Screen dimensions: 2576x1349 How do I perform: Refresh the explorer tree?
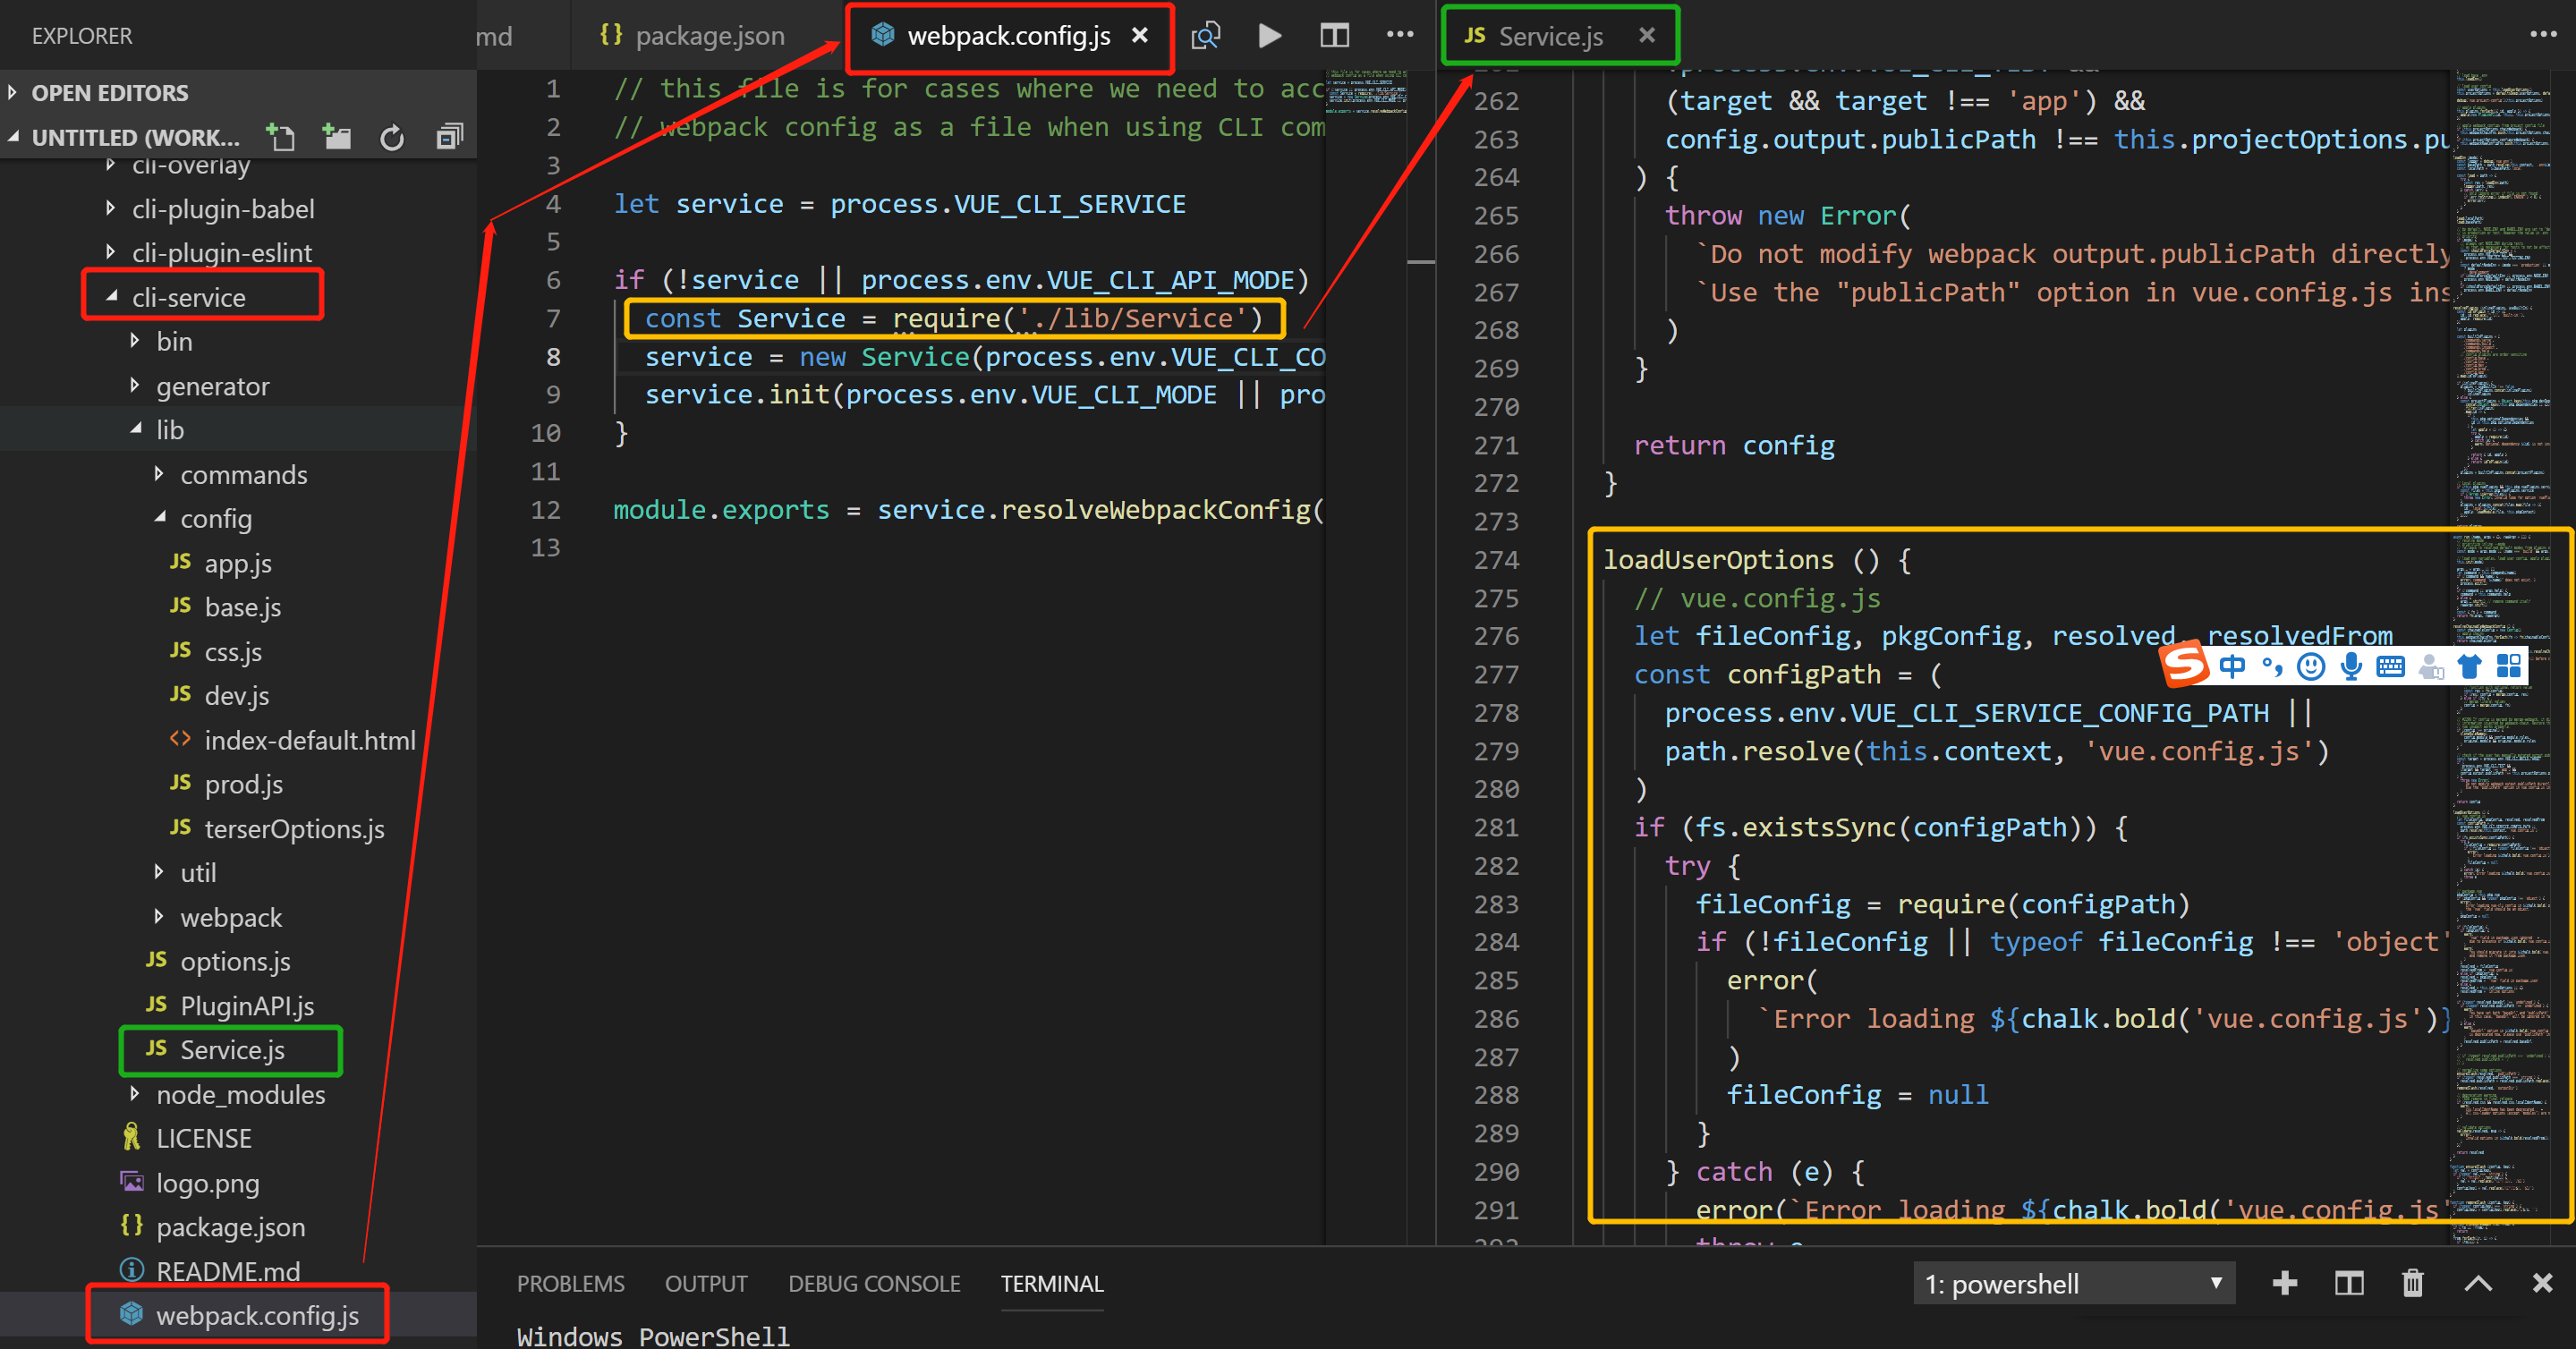392,136
